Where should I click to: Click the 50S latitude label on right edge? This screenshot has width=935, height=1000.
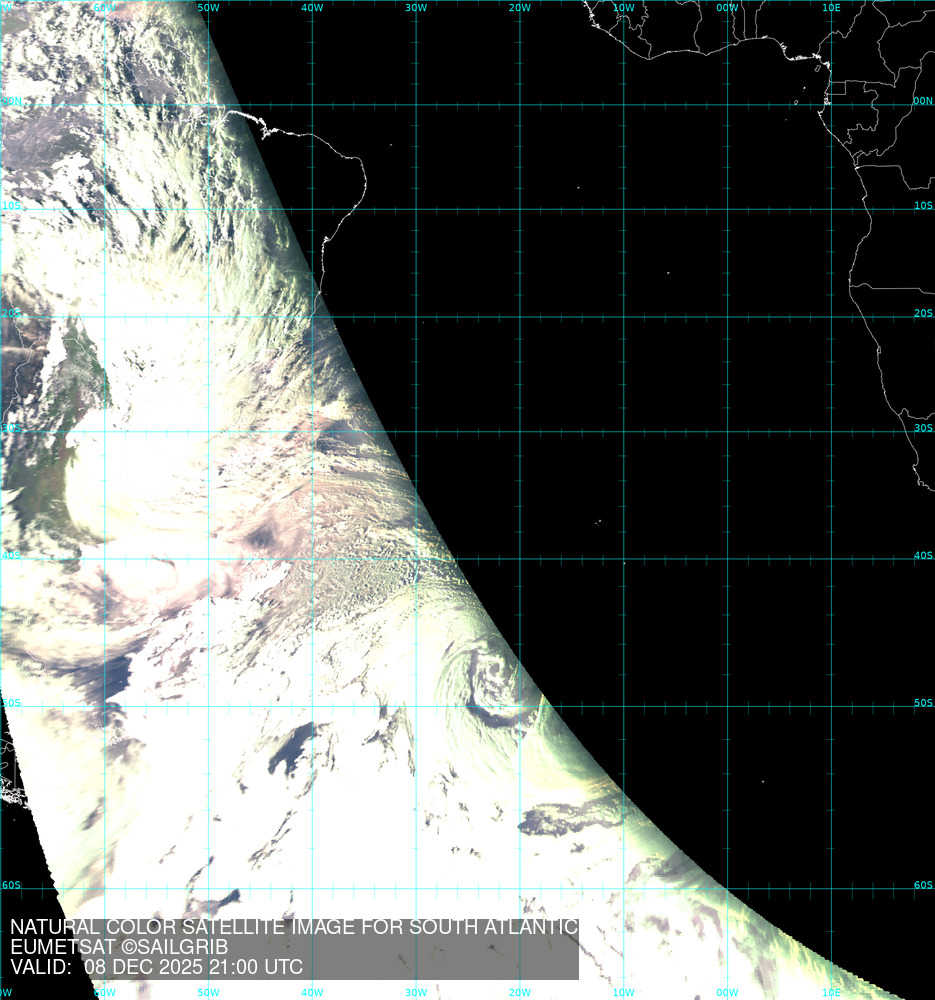coord(922,703)
